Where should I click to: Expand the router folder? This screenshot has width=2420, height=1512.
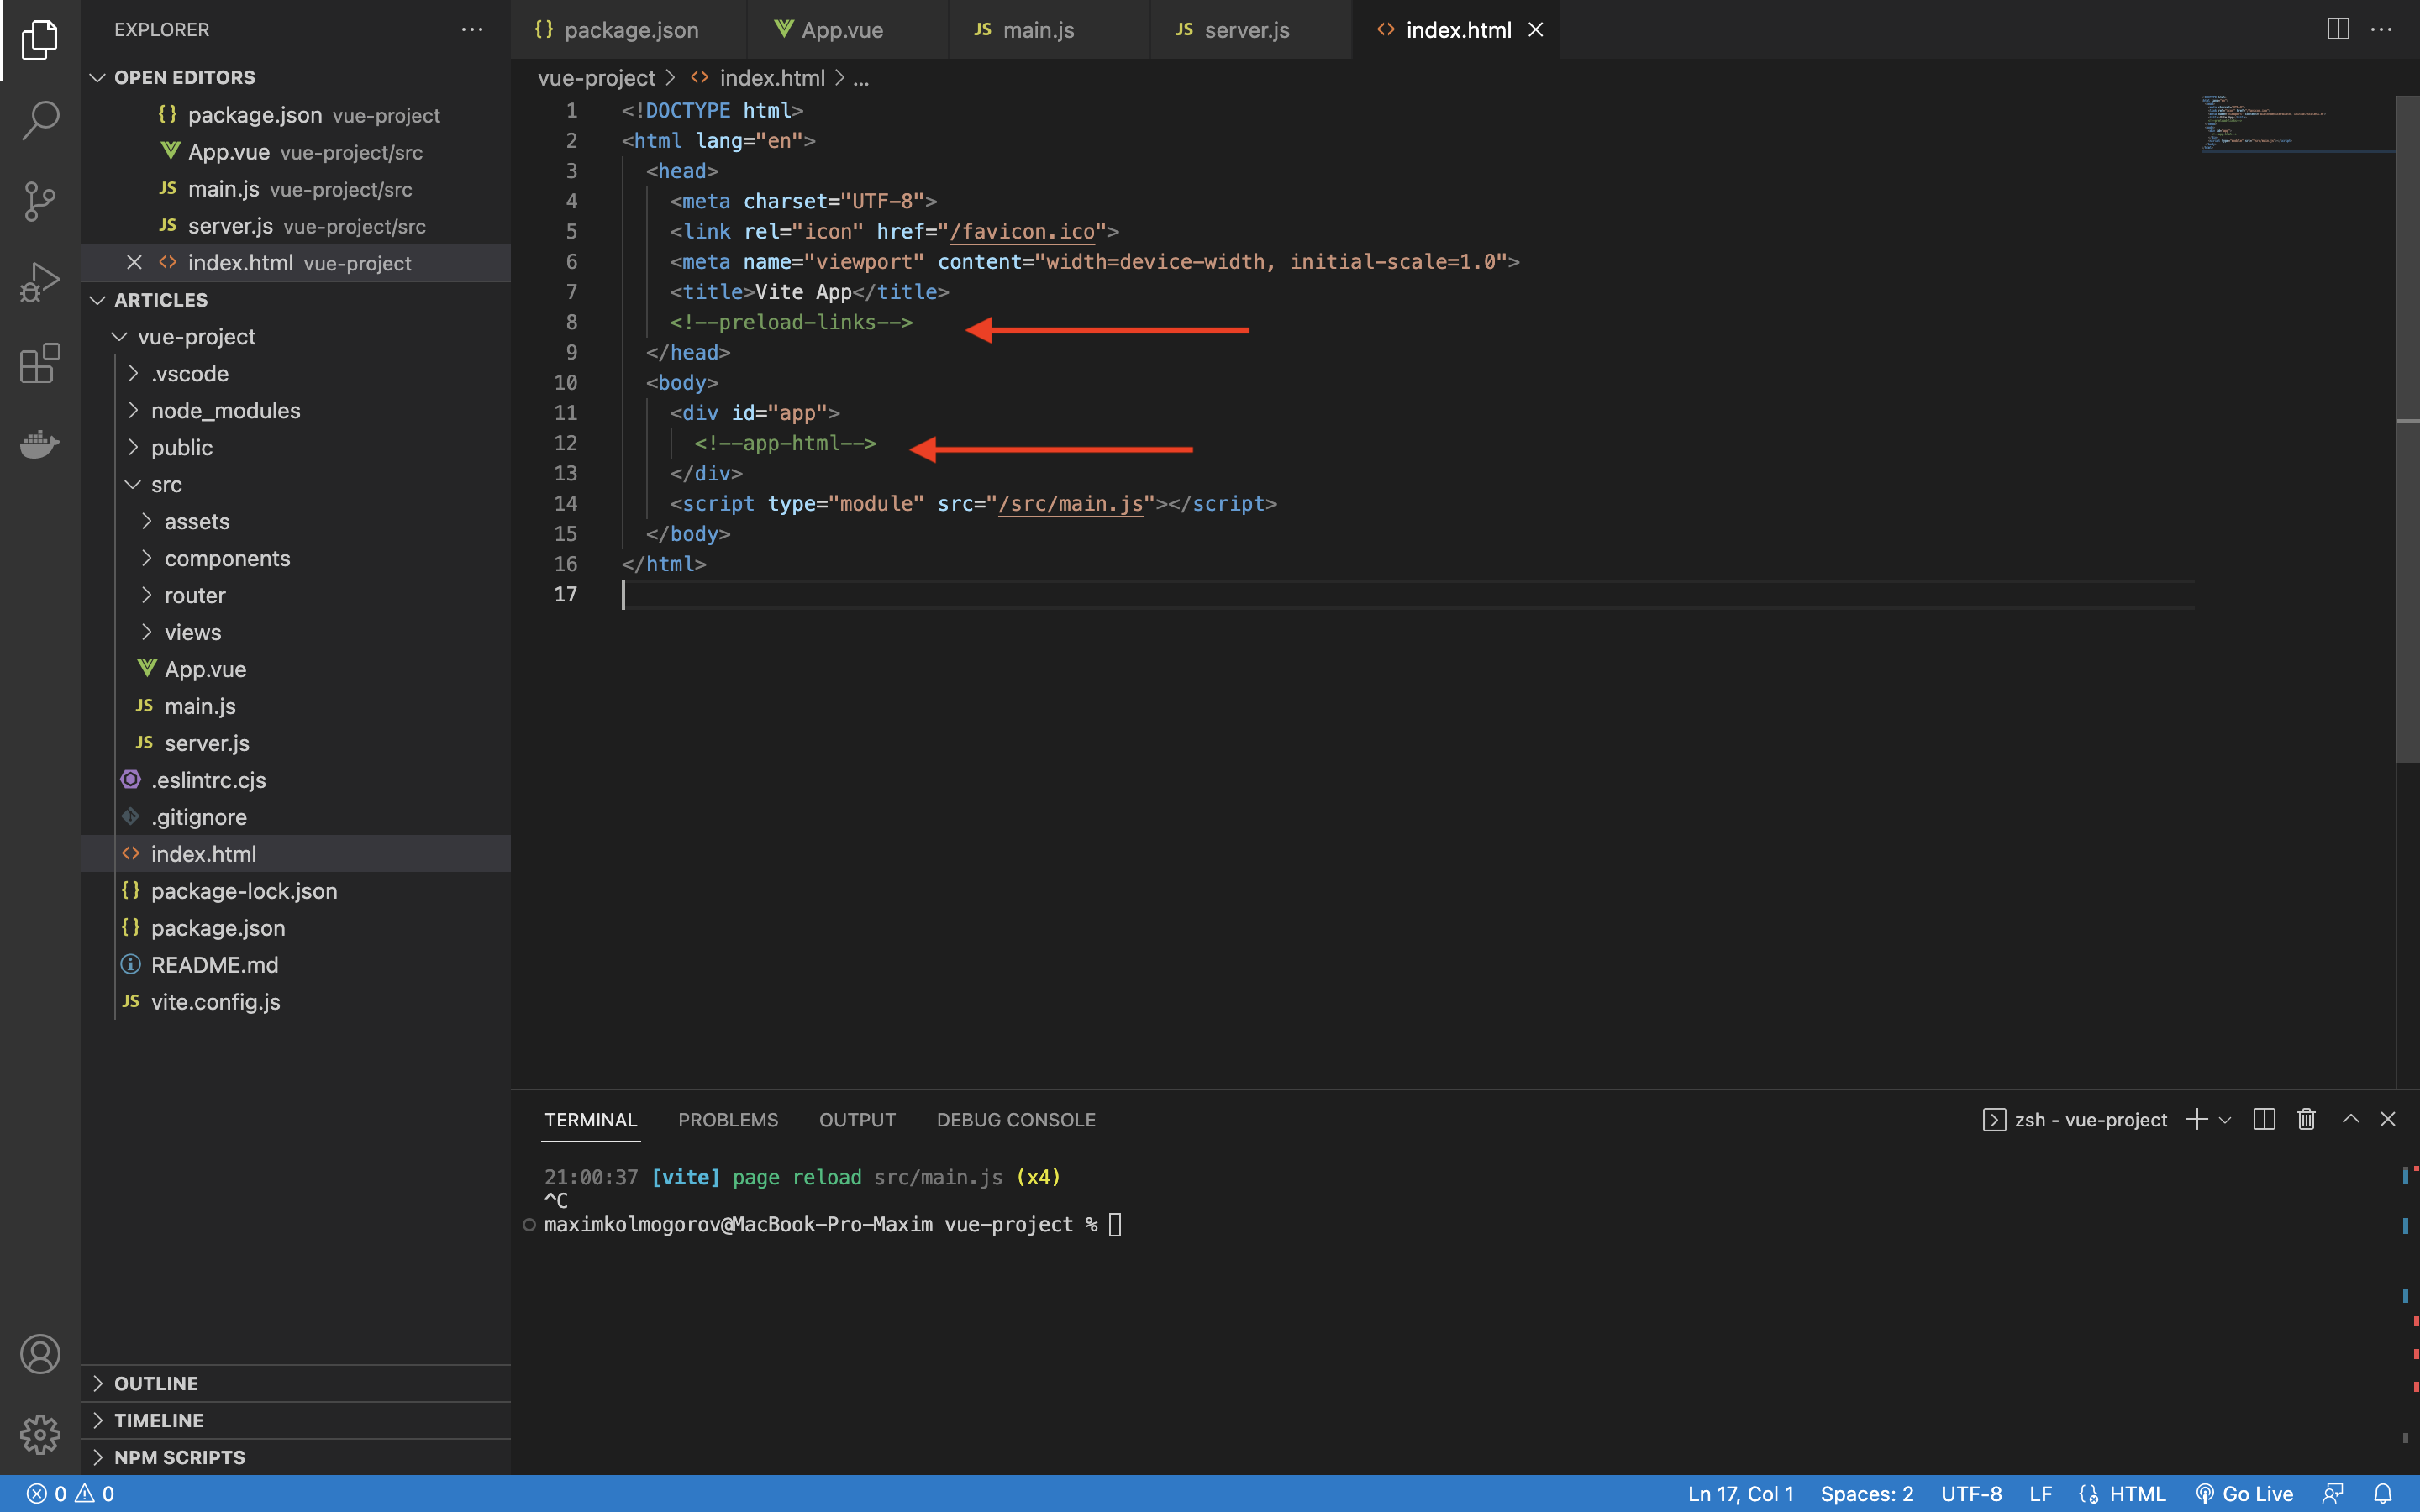pyautogui.click(x=295, y=596)
